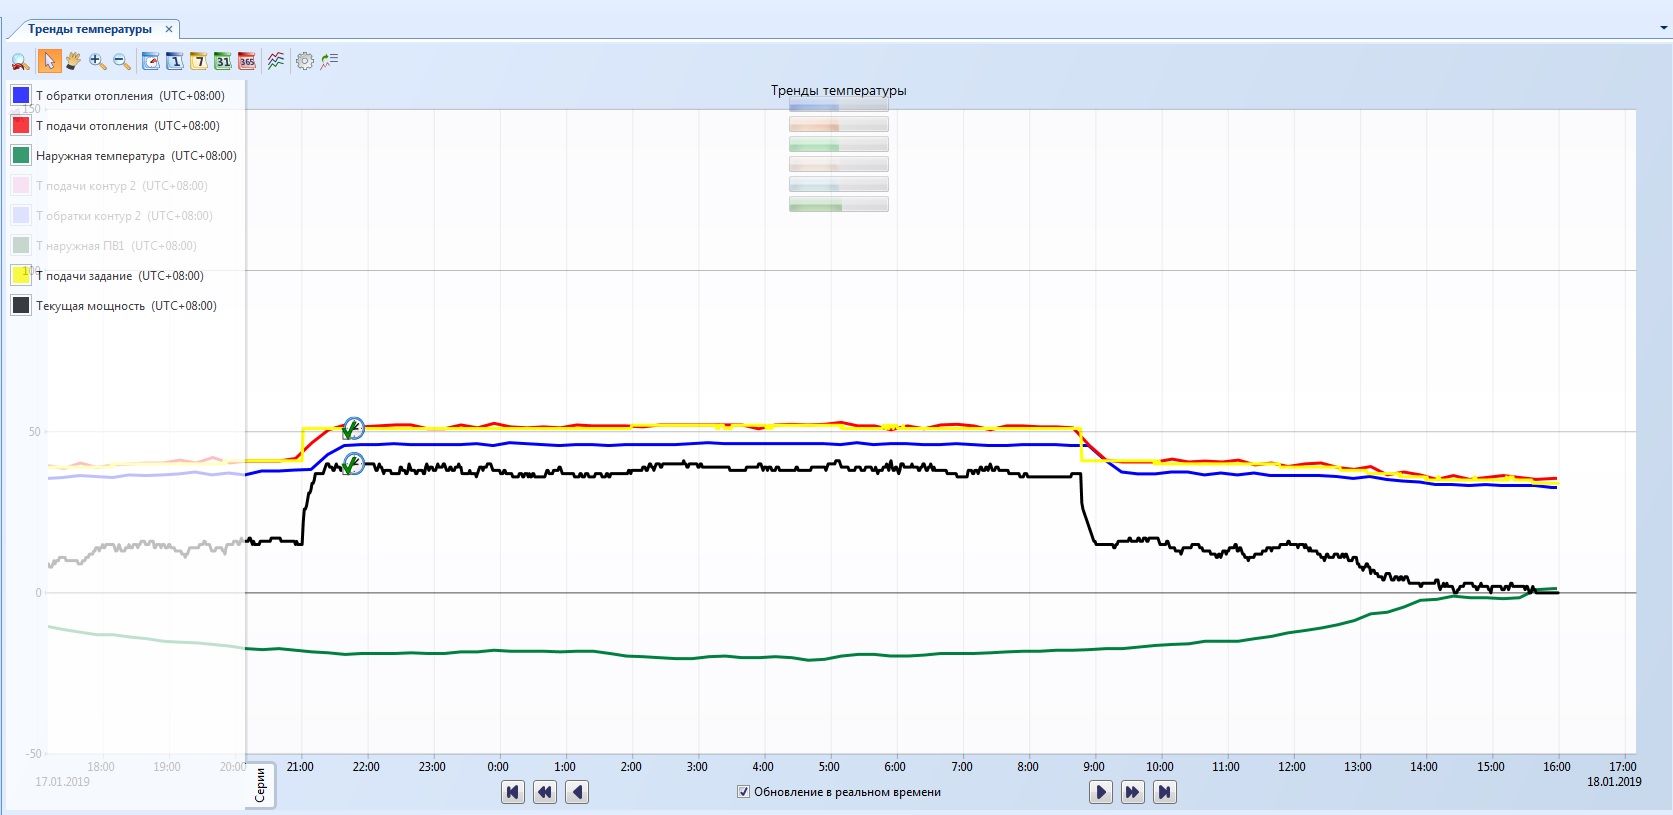Screen dimensions: 1673x815
Task: Pick the 31-day calendar range icon
Action: [x=223, y=61]
